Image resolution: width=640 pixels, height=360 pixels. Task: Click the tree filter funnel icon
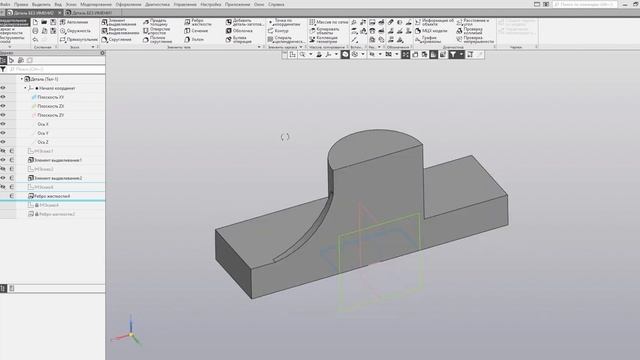[3, 69]
